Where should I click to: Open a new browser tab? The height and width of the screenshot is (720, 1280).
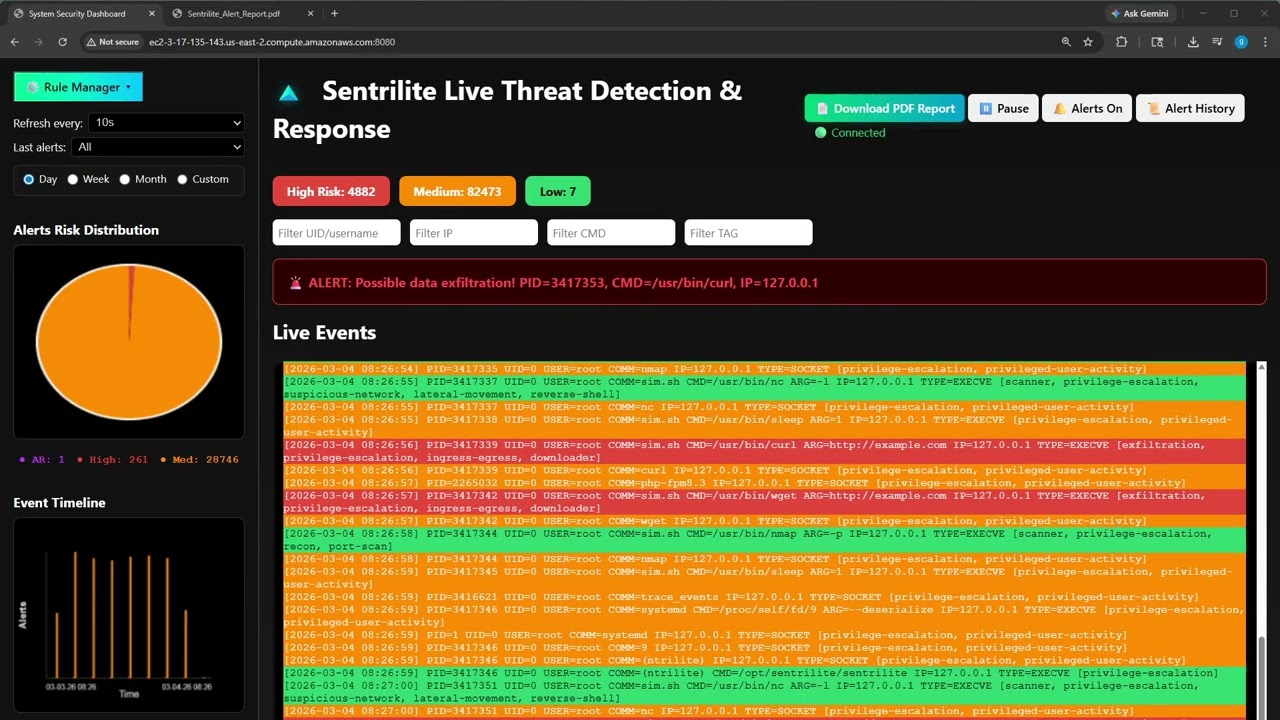(x=334, y=14)
